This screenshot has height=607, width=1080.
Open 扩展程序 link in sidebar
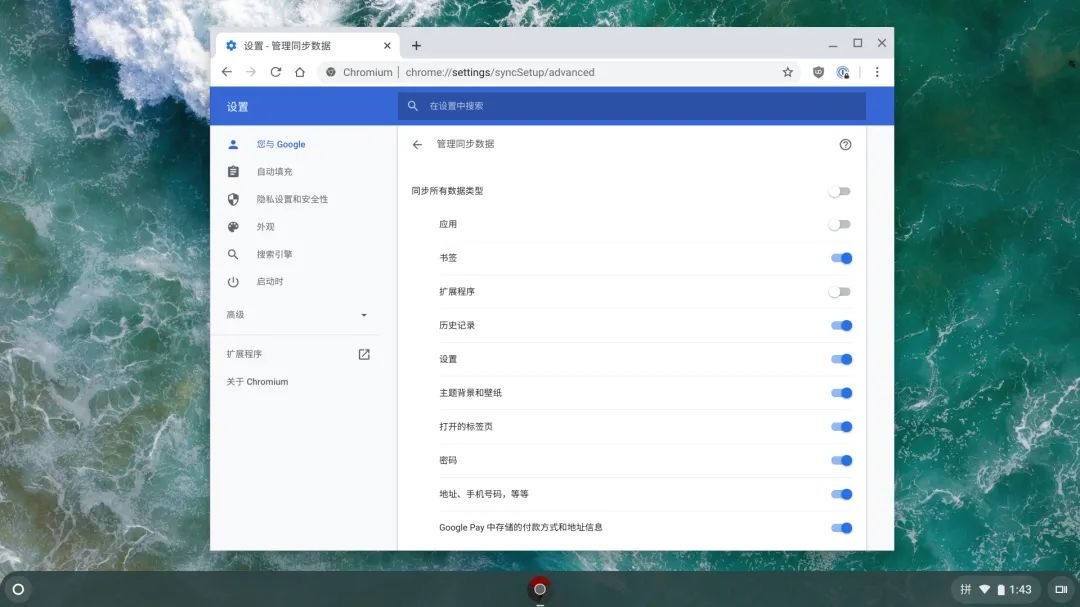pyautogui.click(x=244, y=354)
